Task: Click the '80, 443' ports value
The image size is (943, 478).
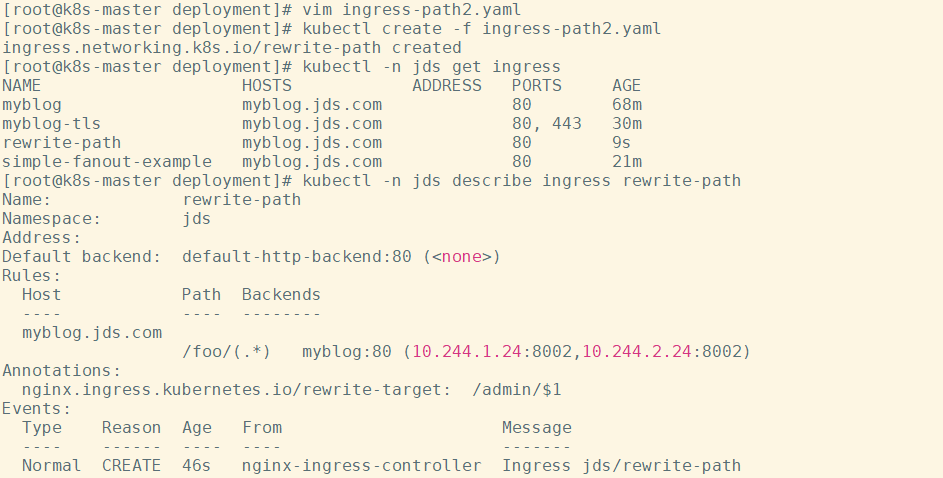Action: coord(546,123)
